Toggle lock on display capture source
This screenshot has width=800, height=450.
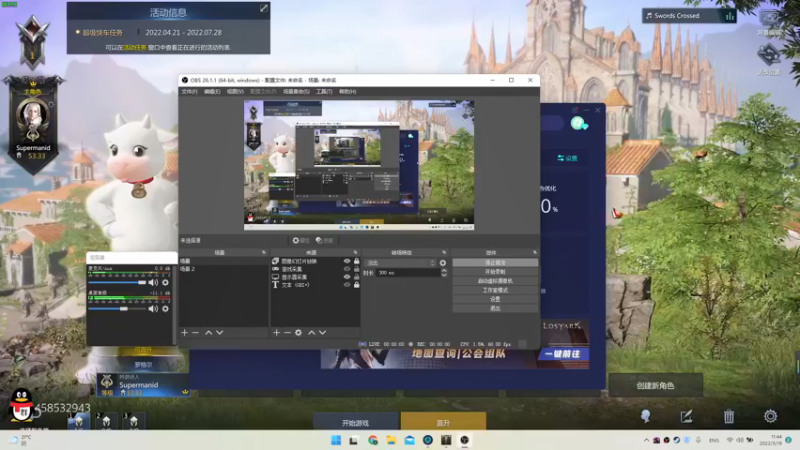(357, 277)
